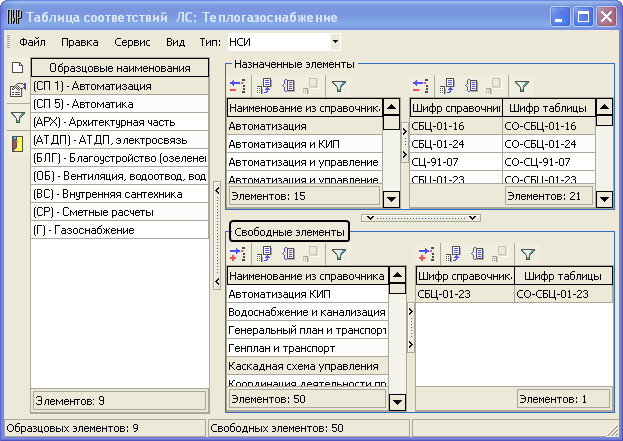
Task: Open the Файл menu
Action: [32, 43]
